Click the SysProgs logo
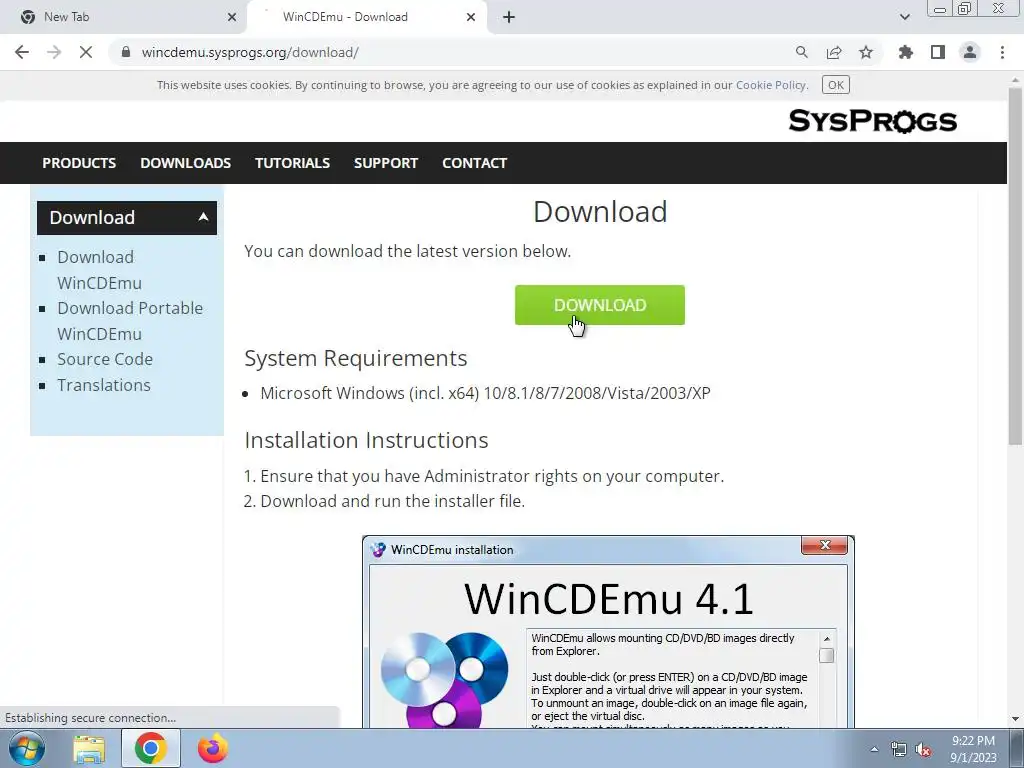 pyautogui.click(x=872, y=121)
